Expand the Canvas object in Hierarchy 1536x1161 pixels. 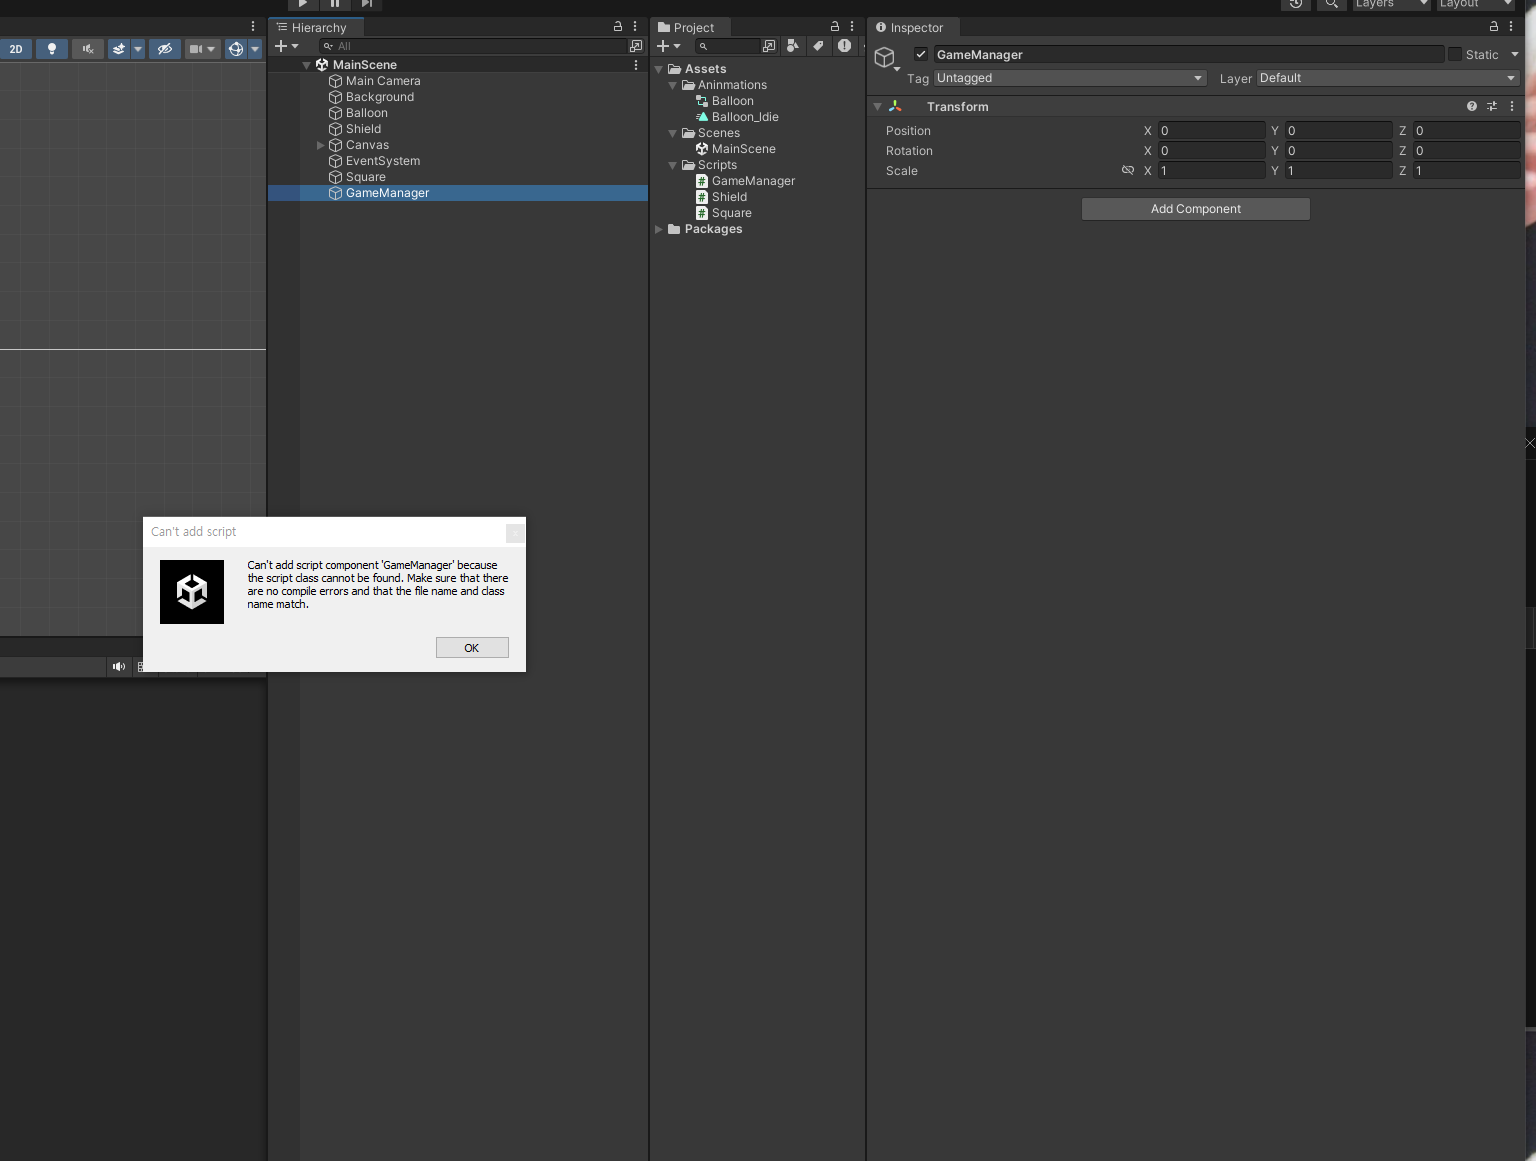[321, 145]
